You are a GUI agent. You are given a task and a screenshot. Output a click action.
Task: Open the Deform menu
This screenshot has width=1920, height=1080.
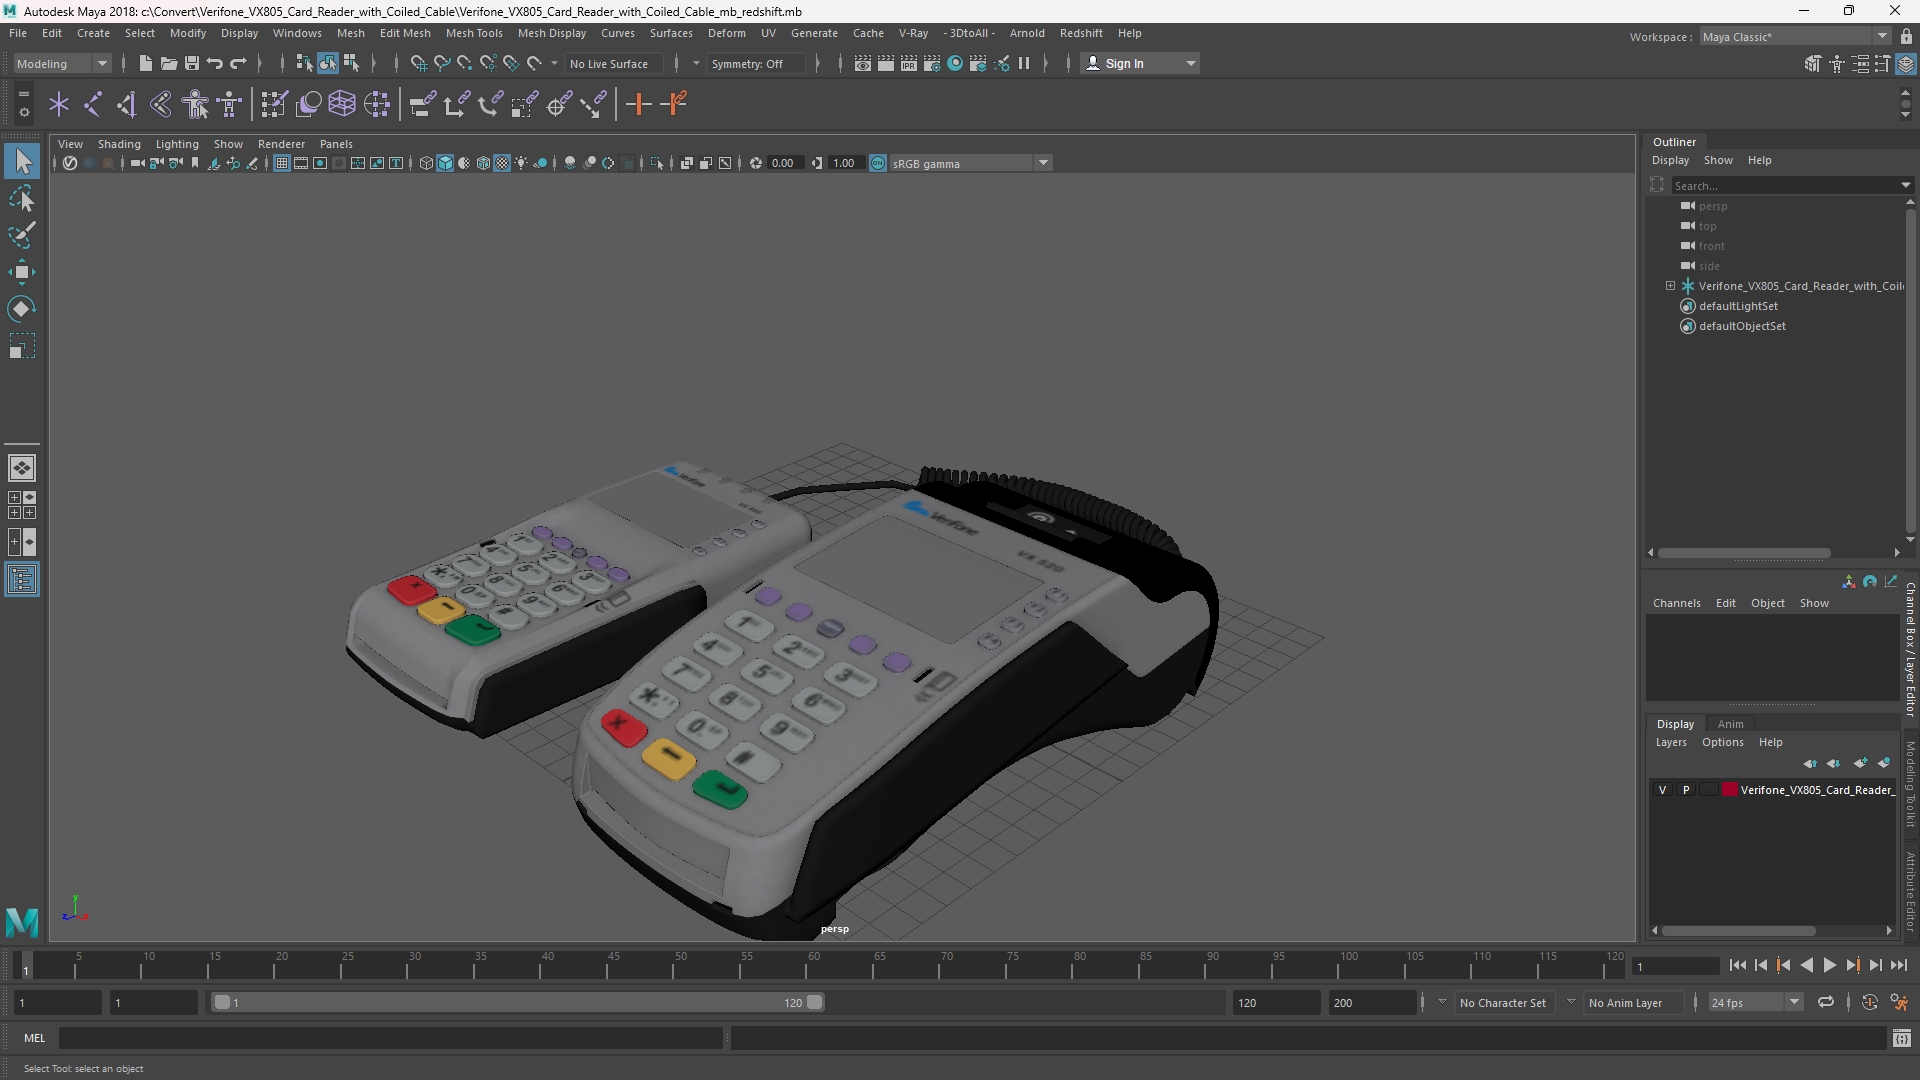(727, 33)
